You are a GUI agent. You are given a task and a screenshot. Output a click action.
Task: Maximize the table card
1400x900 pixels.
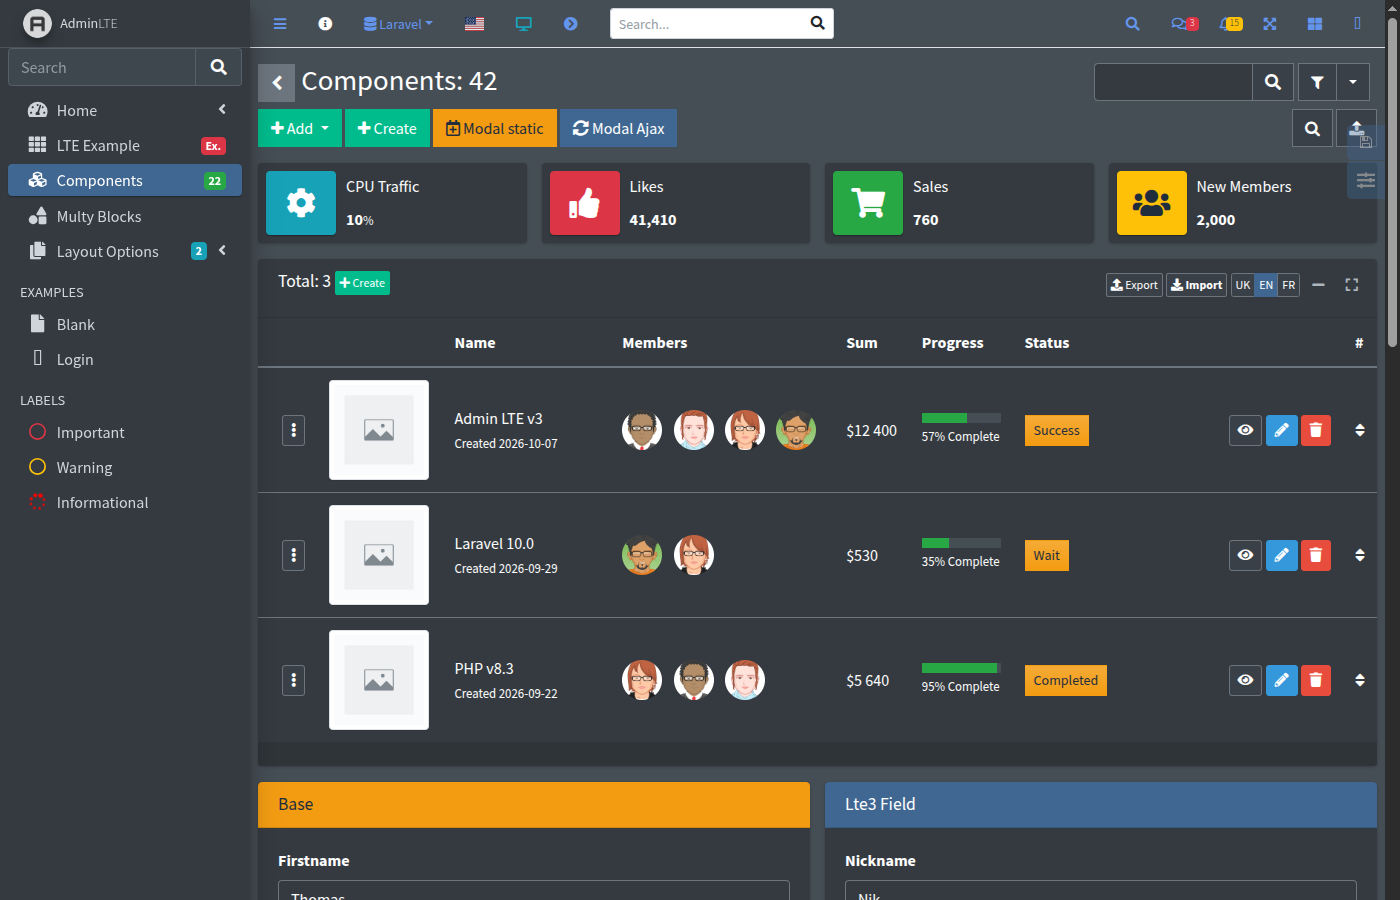click(1352, 285)
